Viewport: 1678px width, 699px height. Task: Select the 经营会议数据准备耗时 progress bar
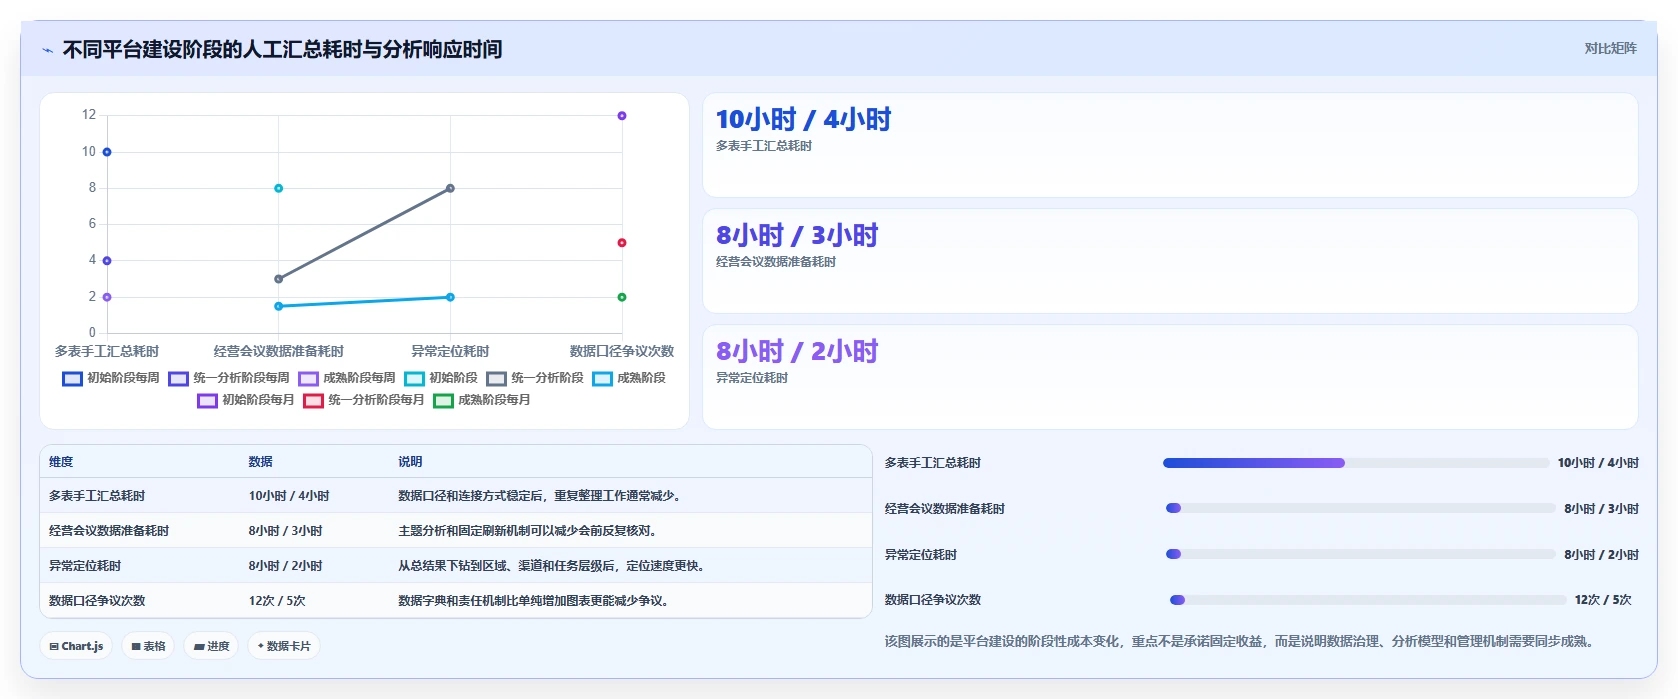pos(1360,508)
